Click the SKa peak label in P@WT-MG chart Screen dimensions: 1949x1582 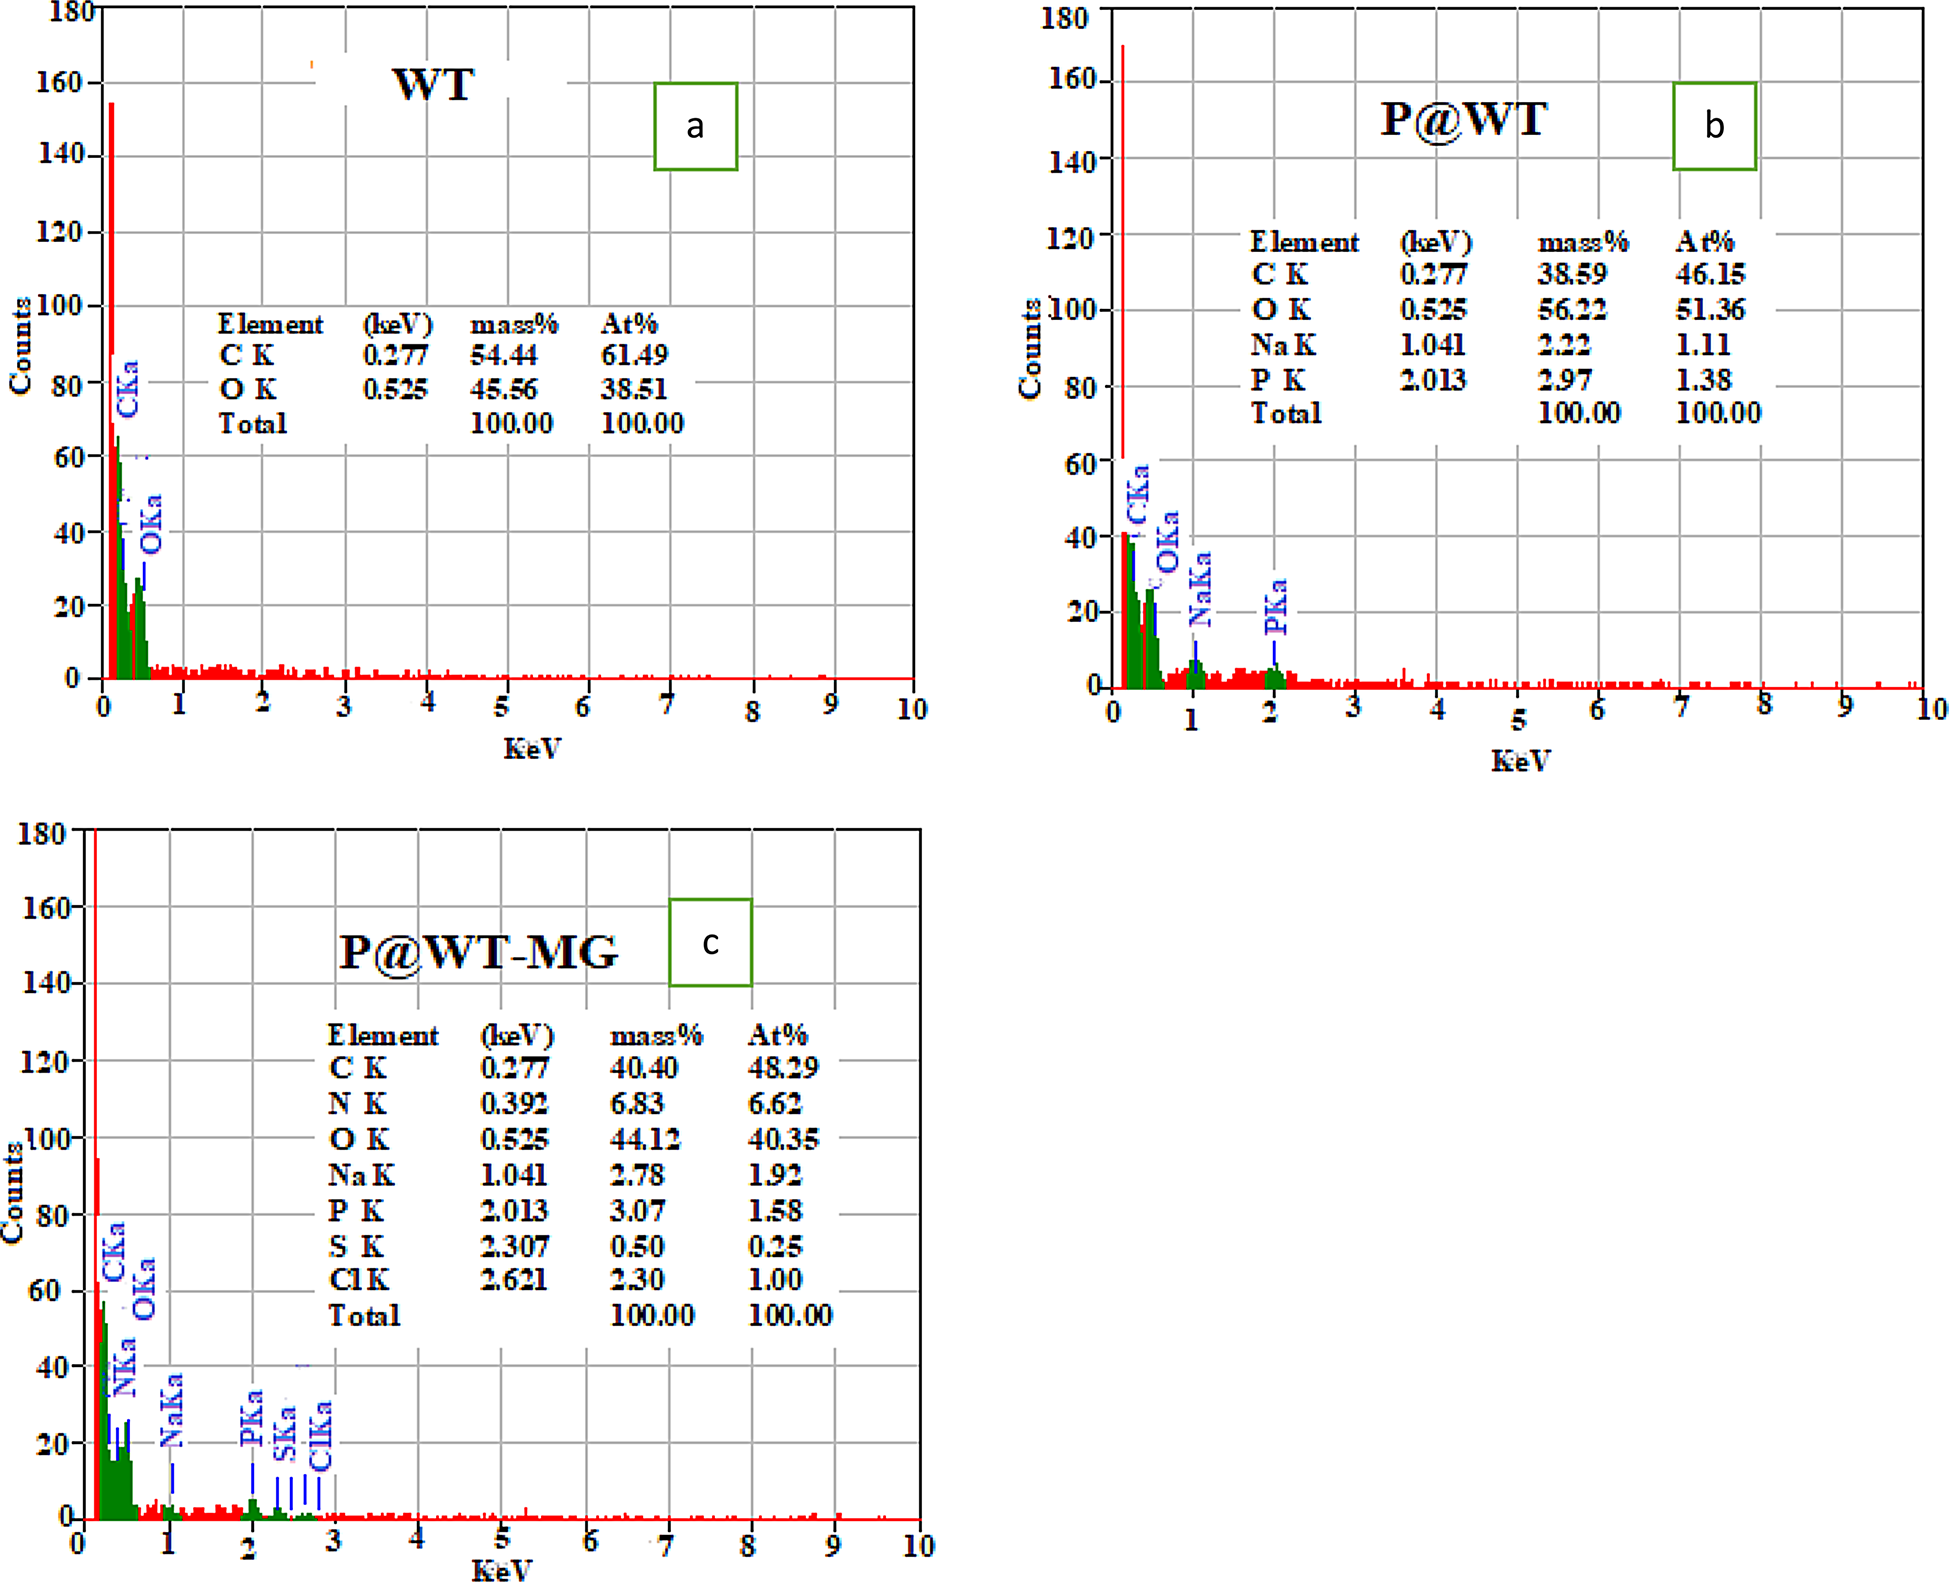point(285,1432)
